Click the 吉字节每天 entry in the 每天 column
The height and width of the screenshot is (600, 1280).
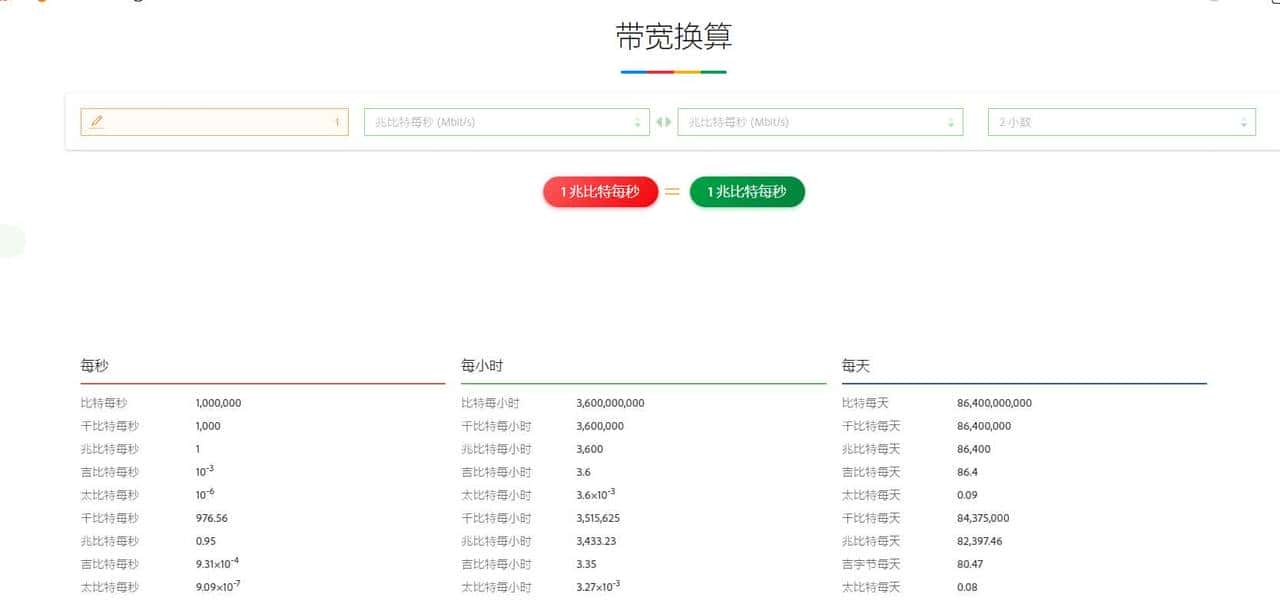(x=869, y=564)
